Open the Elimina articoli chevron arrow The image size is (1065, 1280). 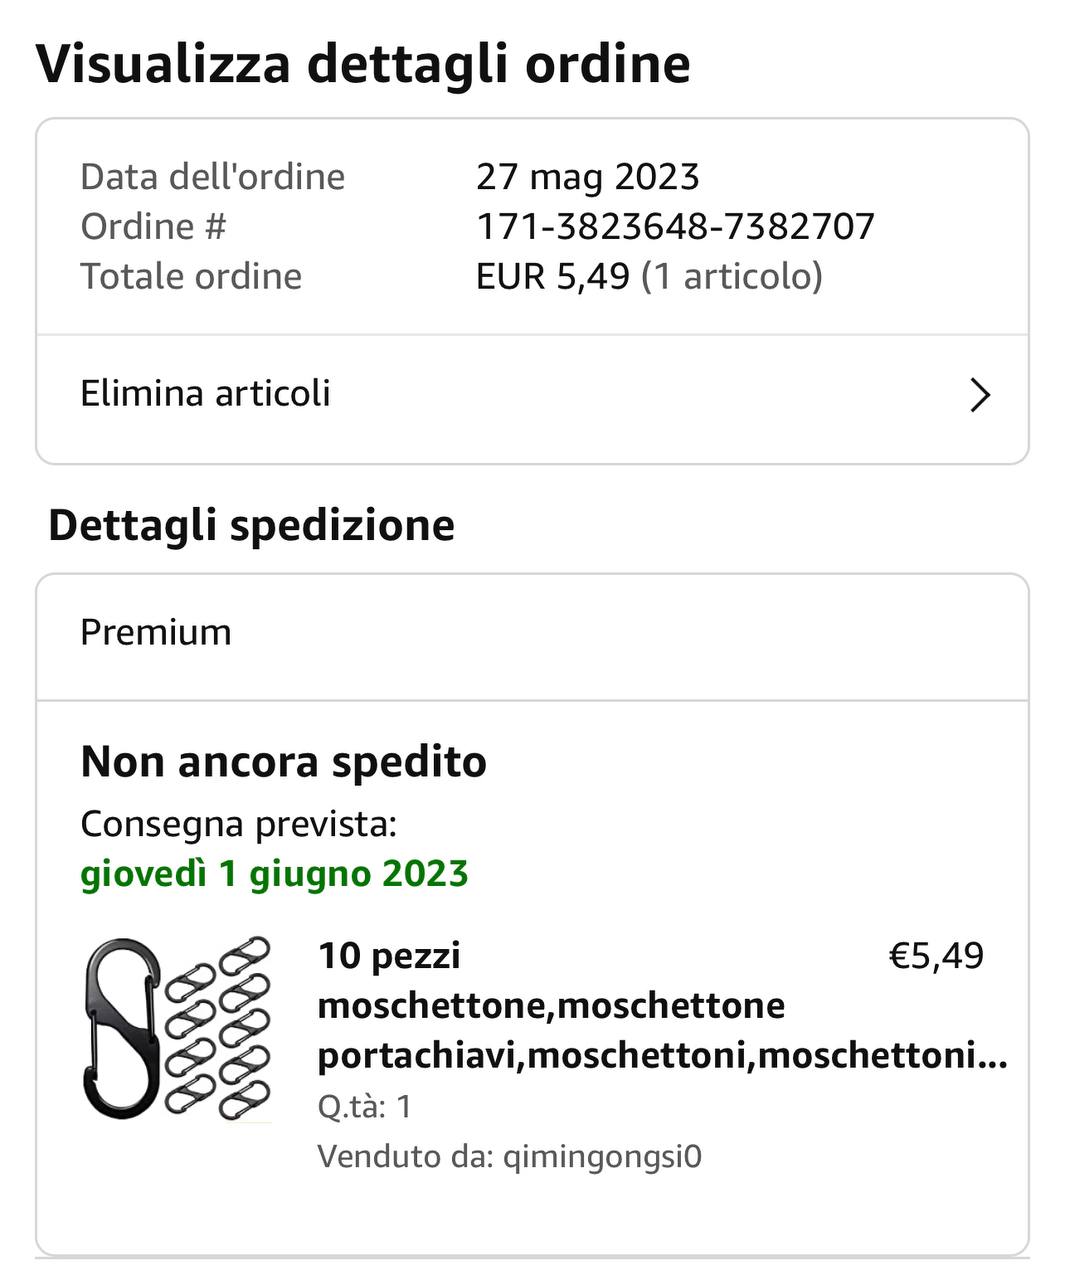tap(980, 395)
